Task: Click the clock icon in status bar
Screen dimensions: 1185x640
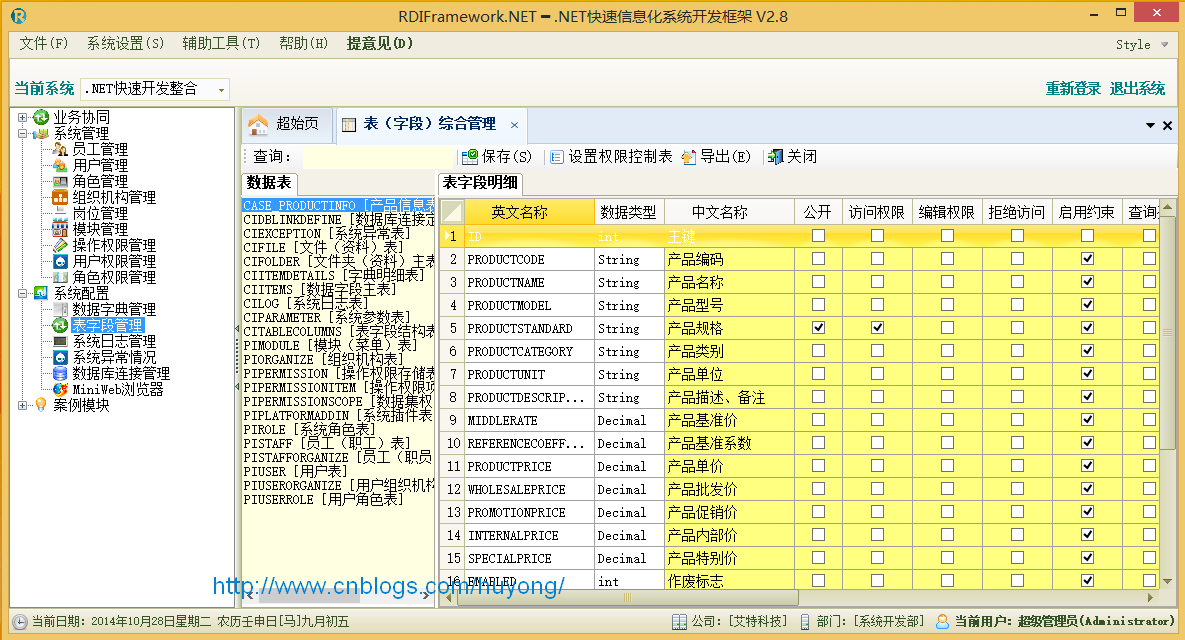Action: click(x=21, y=622)
